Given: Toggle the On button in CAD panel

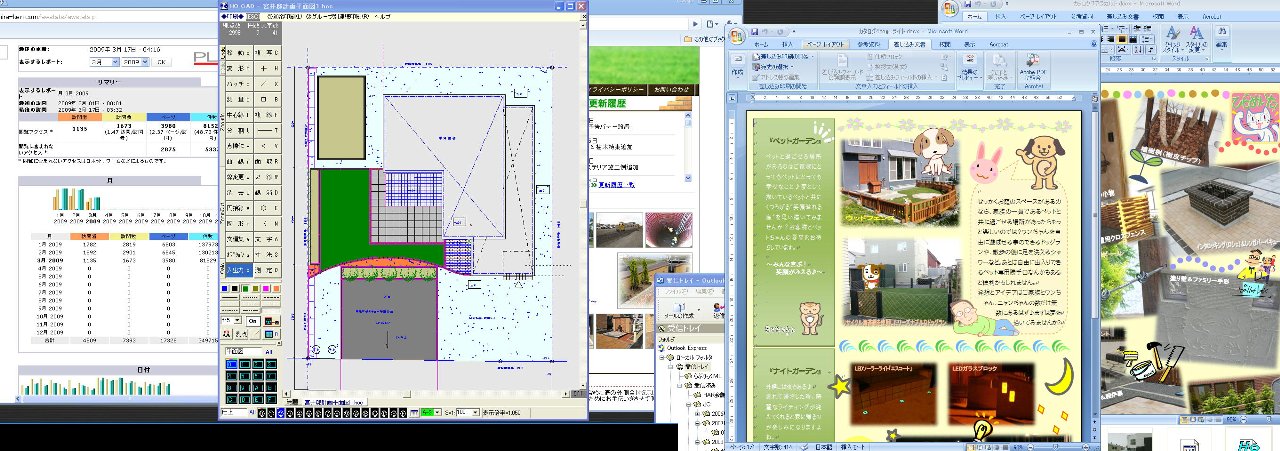Looking at the screenshot, I should point(253,321).
